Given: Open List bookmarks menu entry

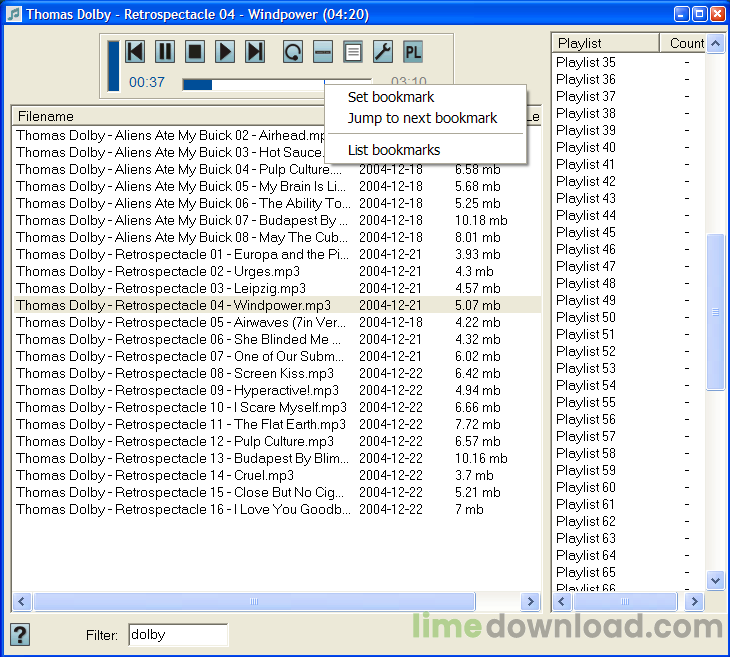Looking at the screenshot, I should click(394, 150).
